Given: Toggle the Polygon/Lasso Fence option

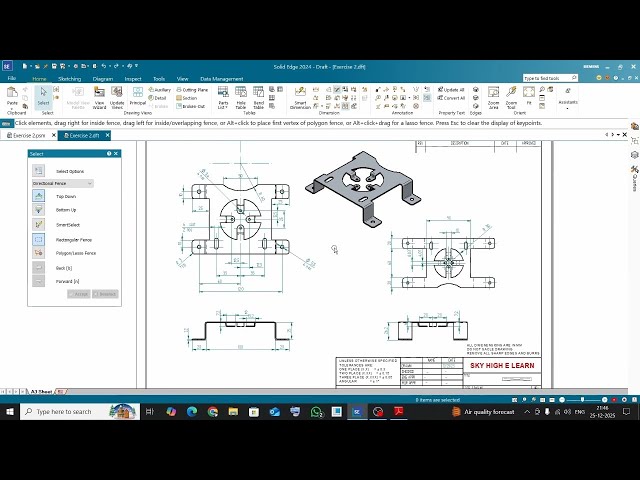Looking at the screenshot, I should tap(38, 253).
